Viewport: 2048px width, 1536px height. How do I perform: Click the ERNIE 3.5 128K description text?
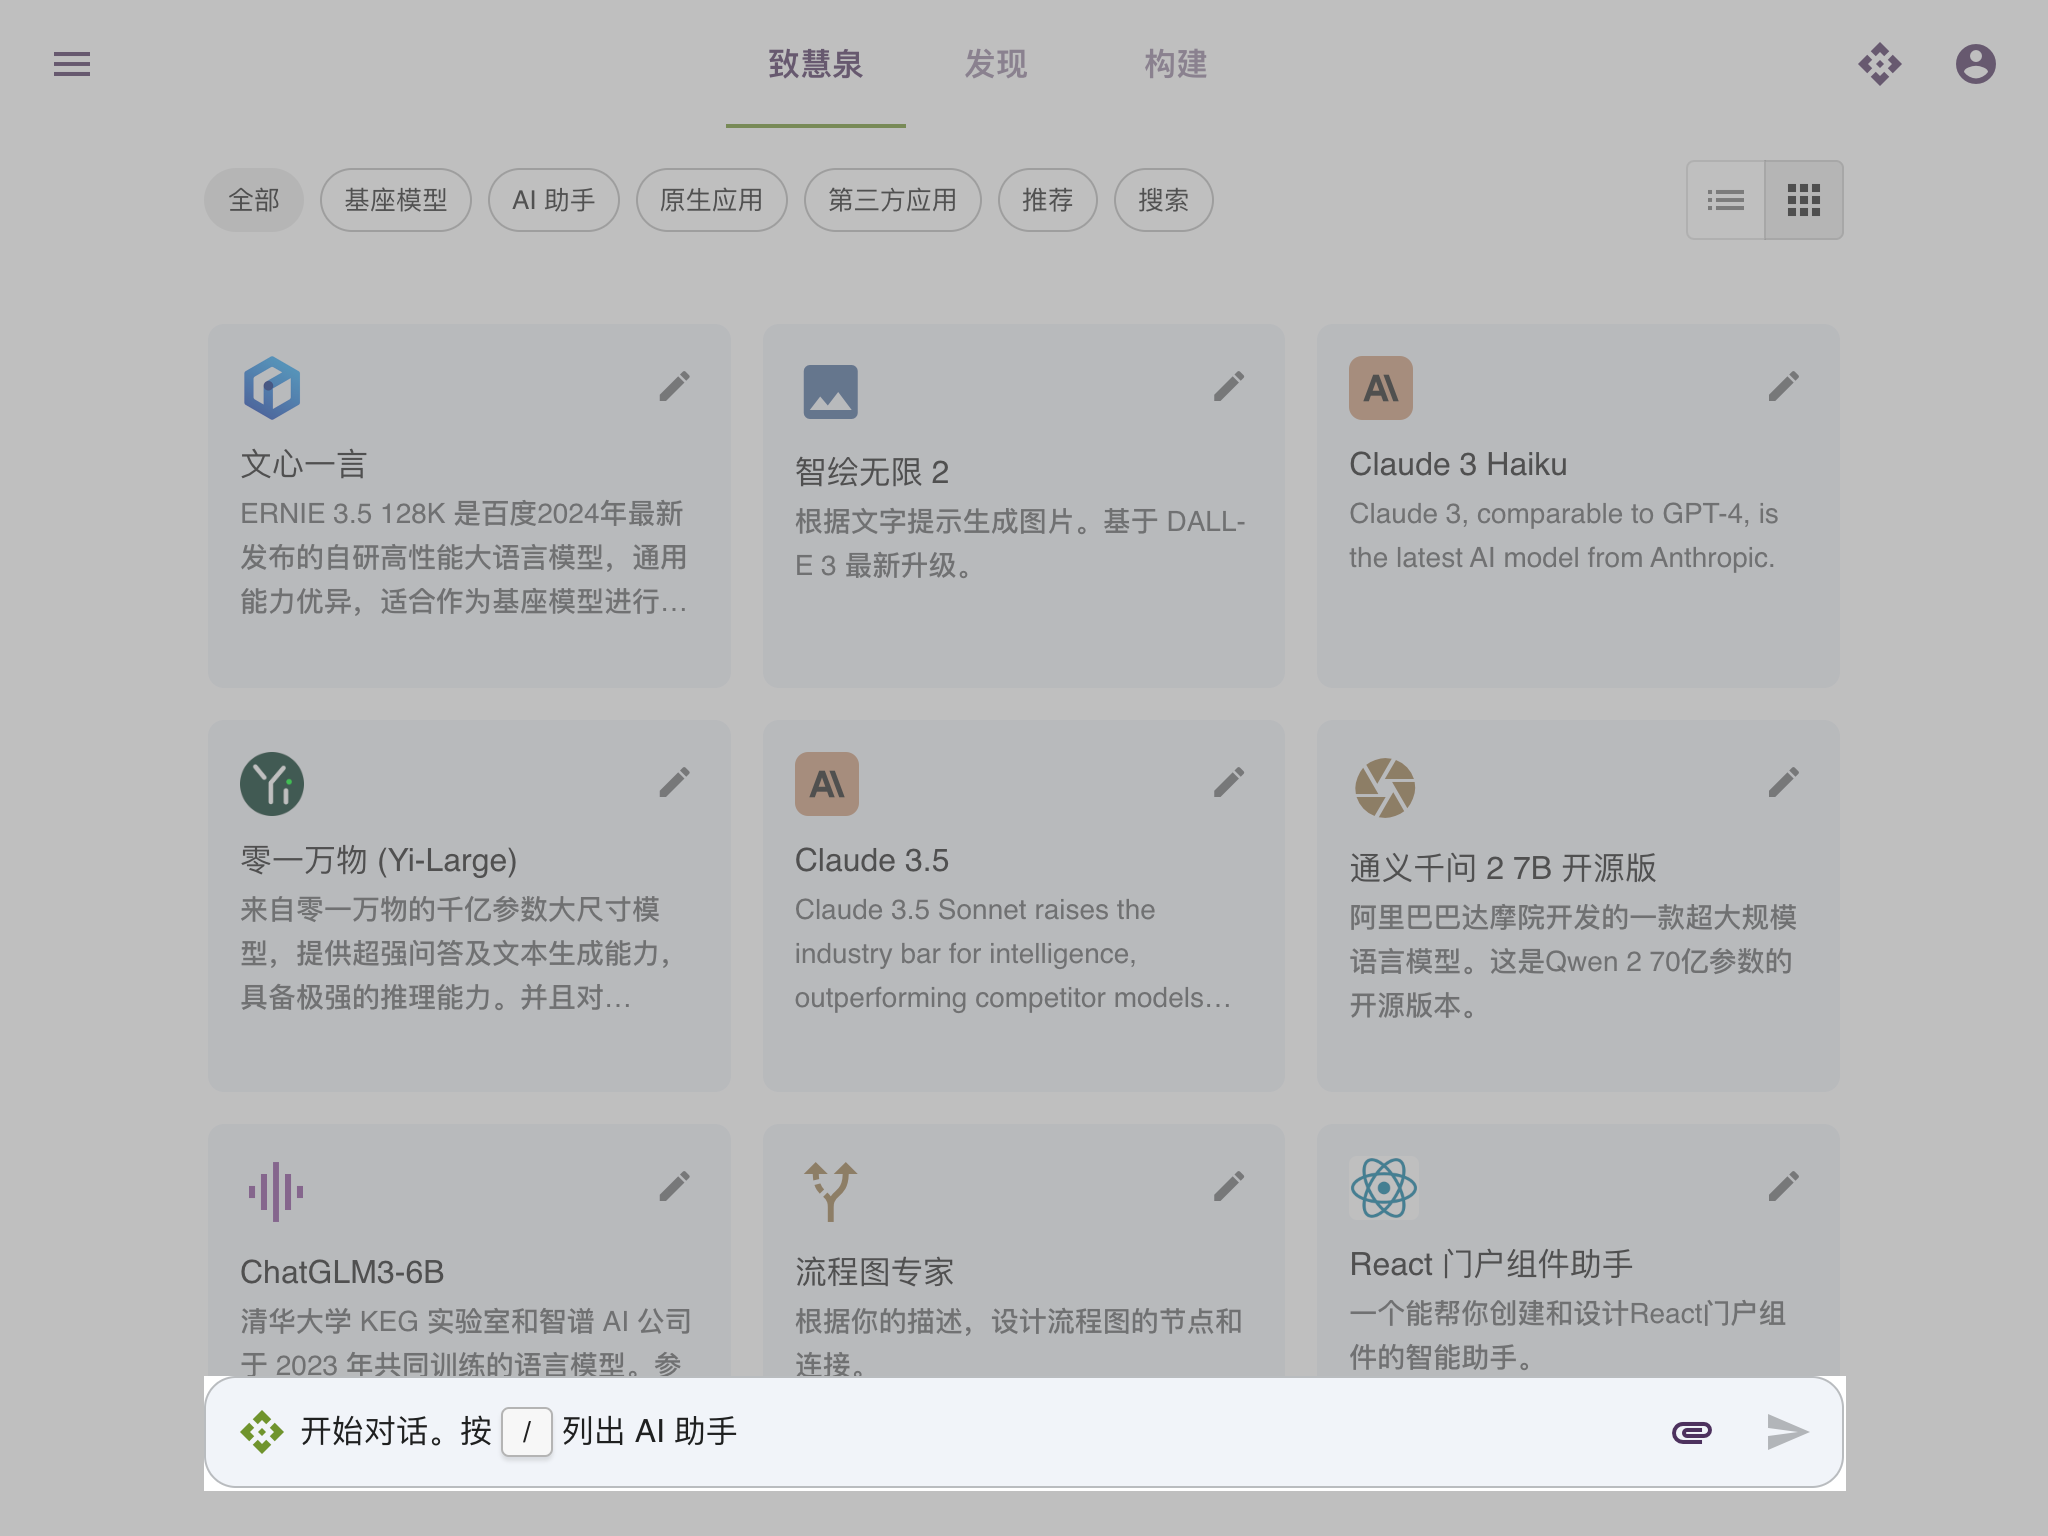[x=464, y=558]
